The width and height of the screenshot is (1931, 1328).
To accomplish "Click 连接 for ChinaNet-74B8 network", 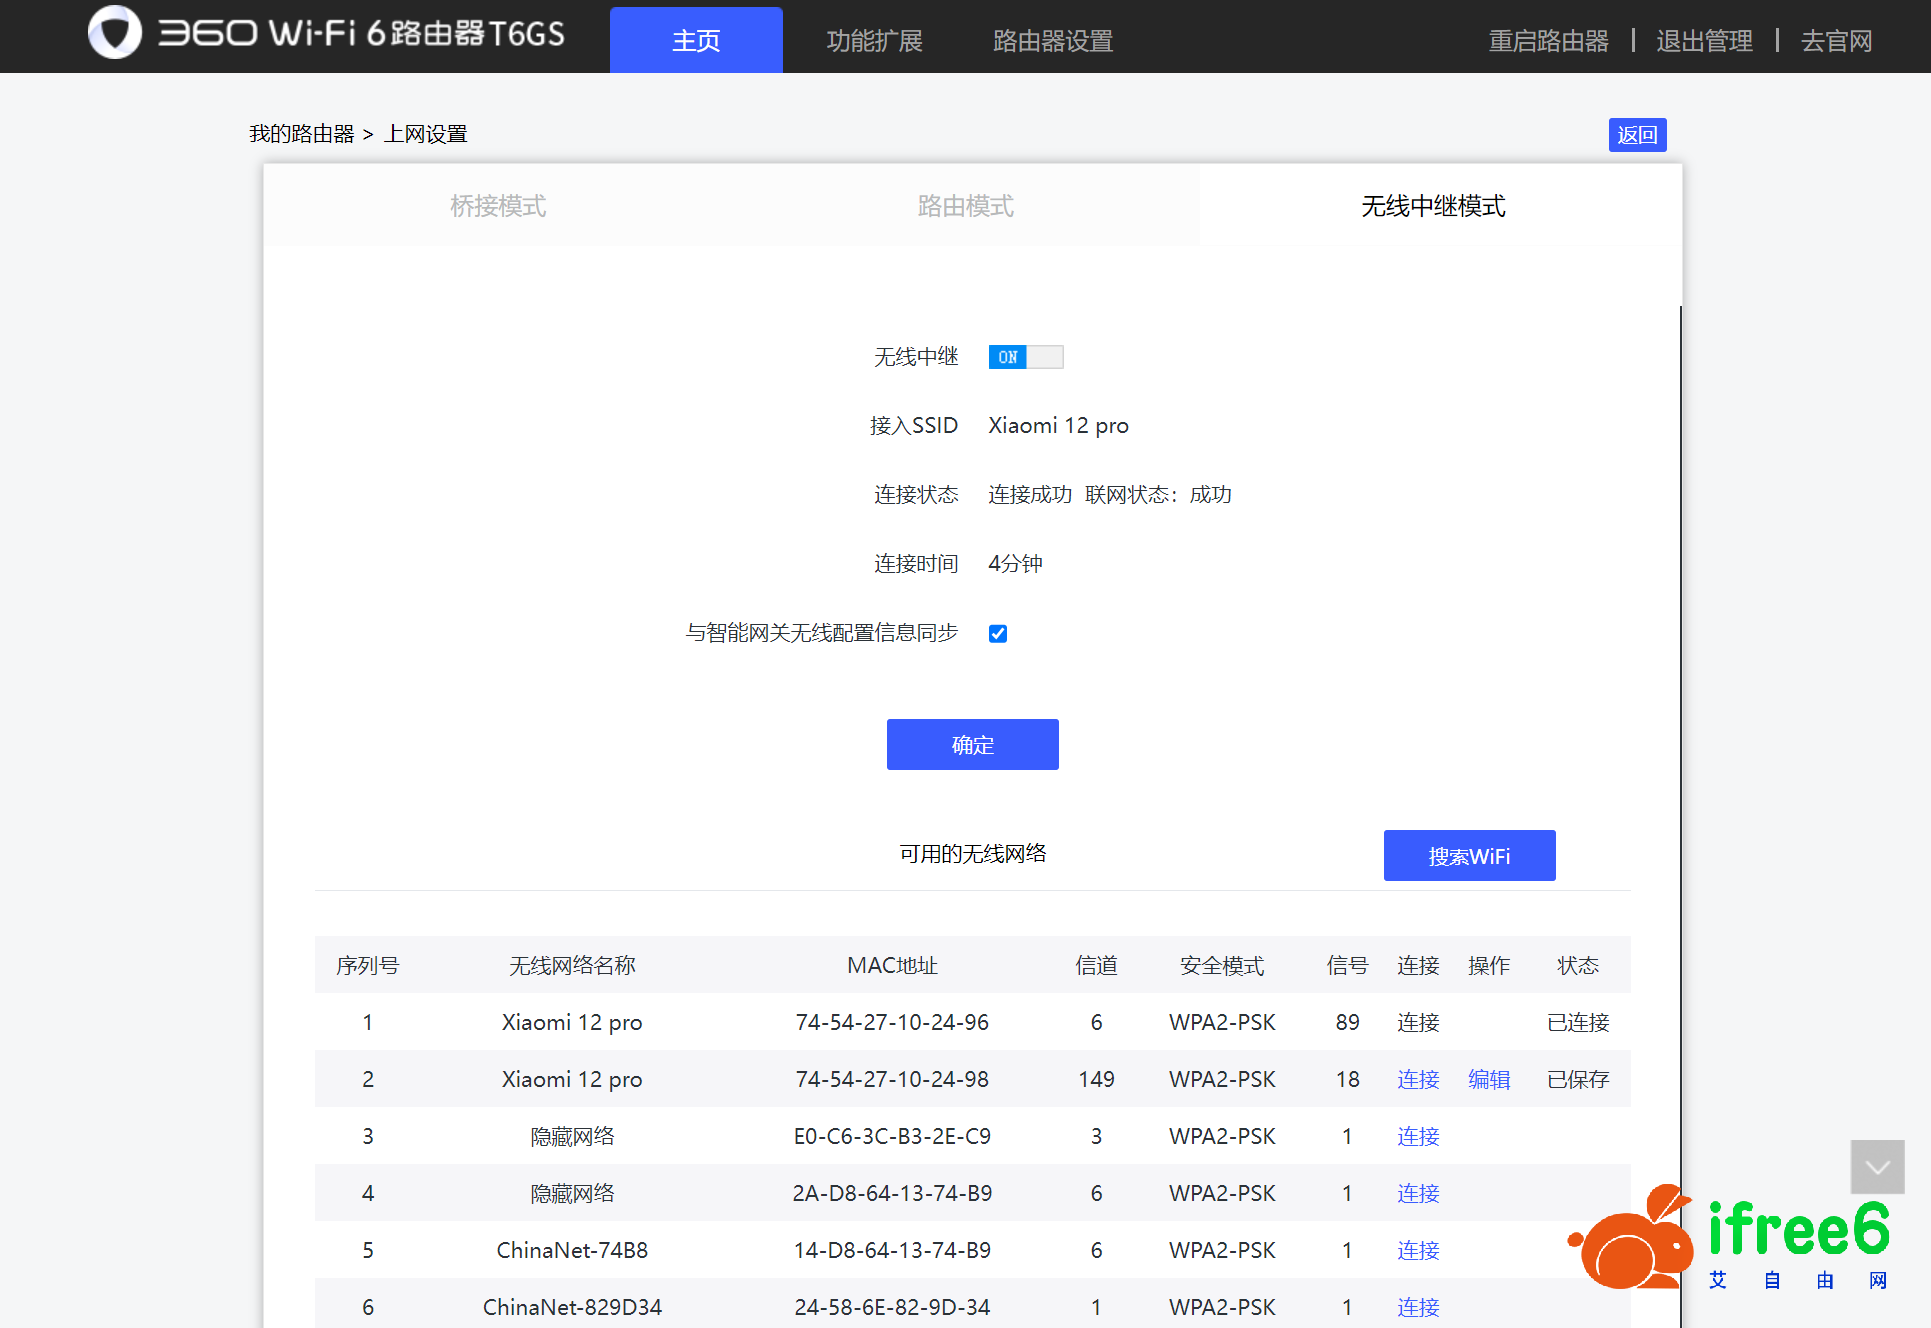I will click(x=1417, y=1250).
